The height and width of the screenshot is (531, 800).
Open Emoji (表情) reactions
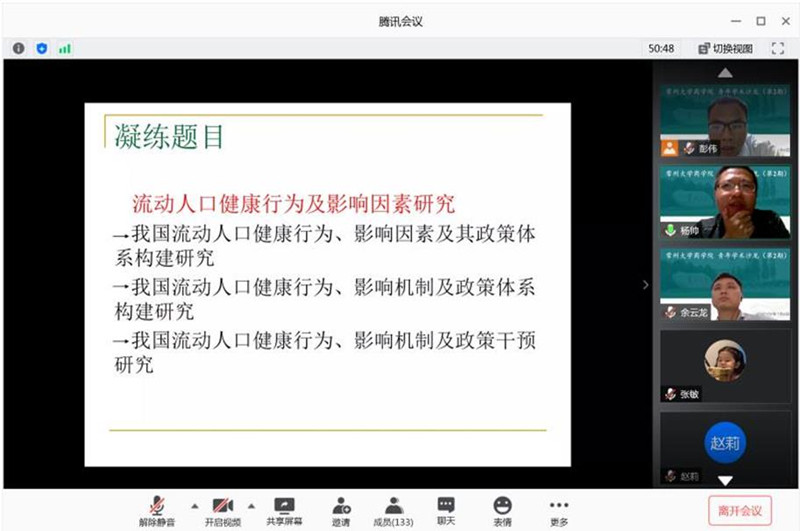click(x=502, y=511)
